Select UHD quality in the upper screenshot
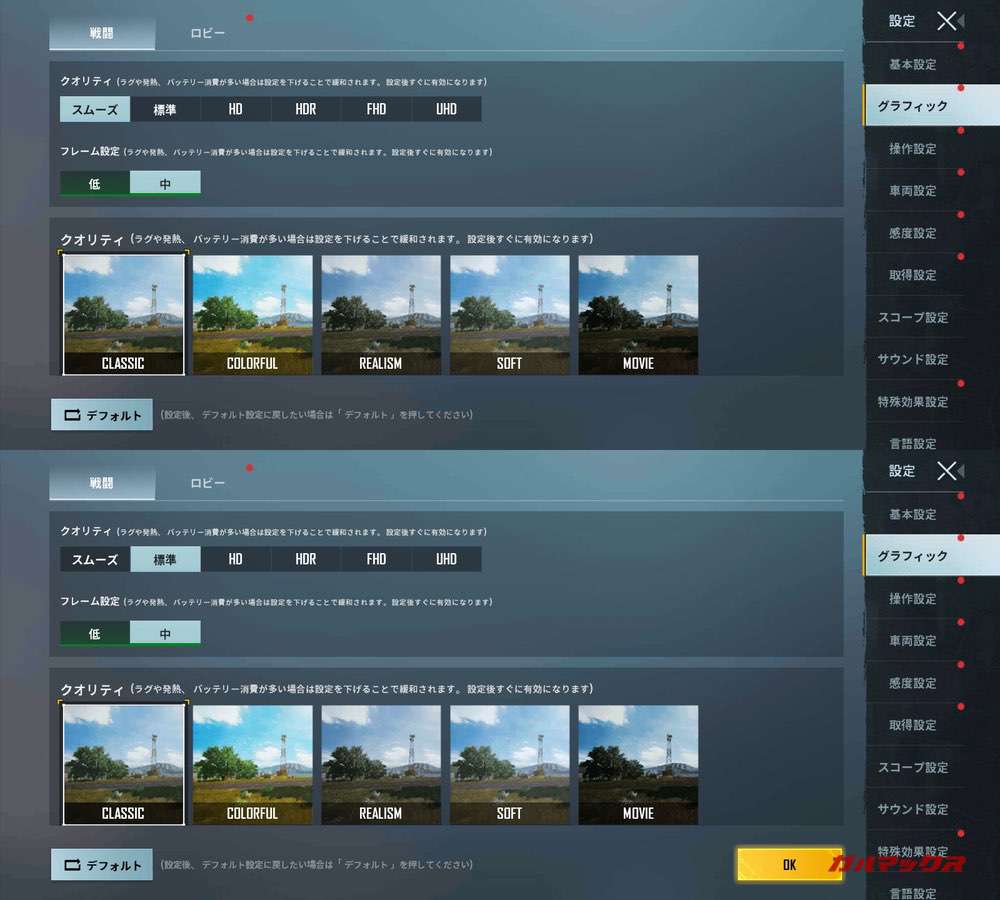The height and width of the screenshot is (900, 1000). pos(446,109)
